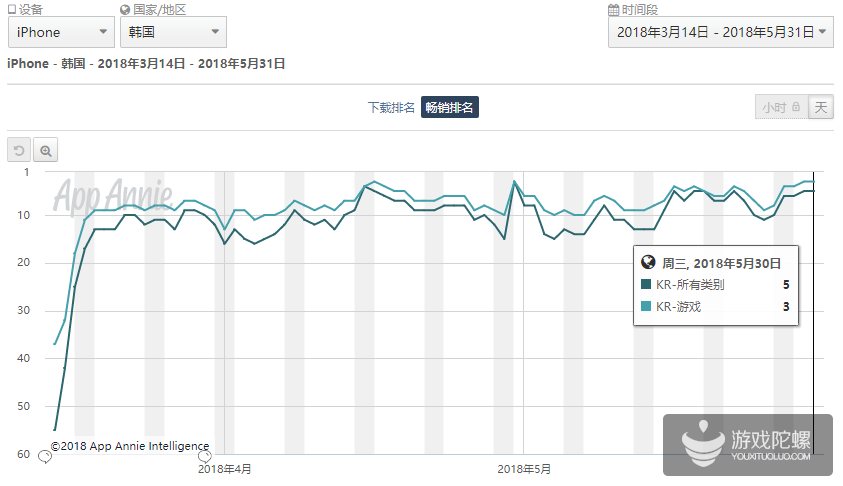Toggle the locked 小时 (hour) view

pyautogui.click(x=780, y=107)
